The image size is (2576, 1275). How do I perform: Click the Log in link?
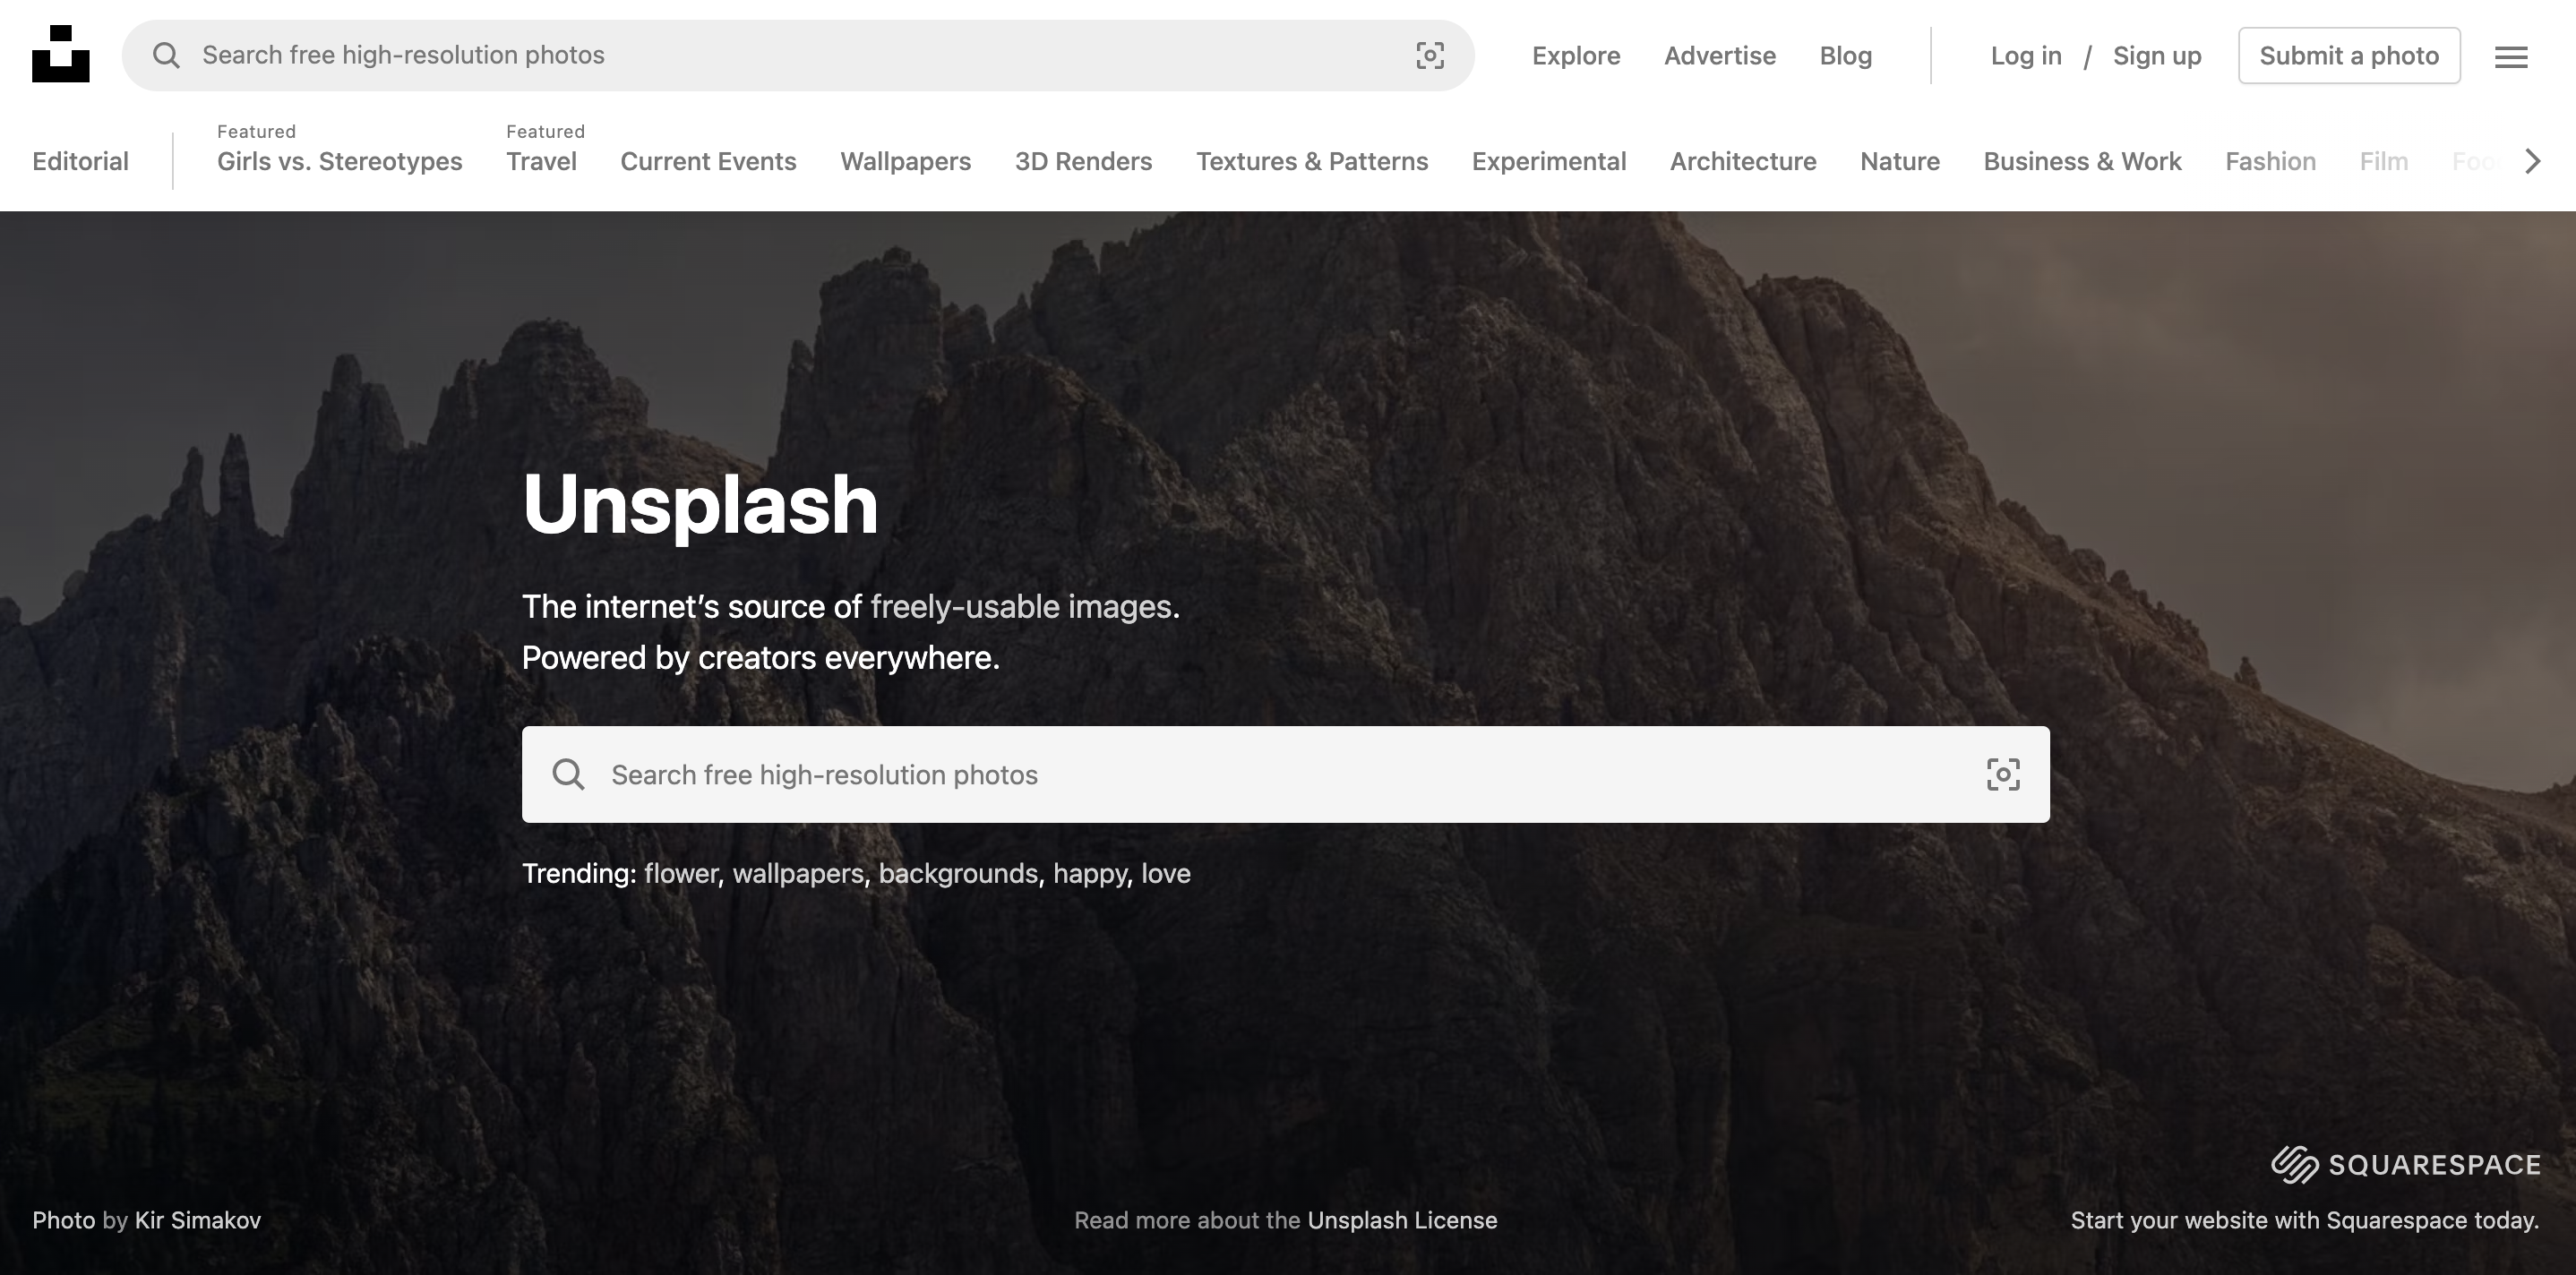[2026, 56]
